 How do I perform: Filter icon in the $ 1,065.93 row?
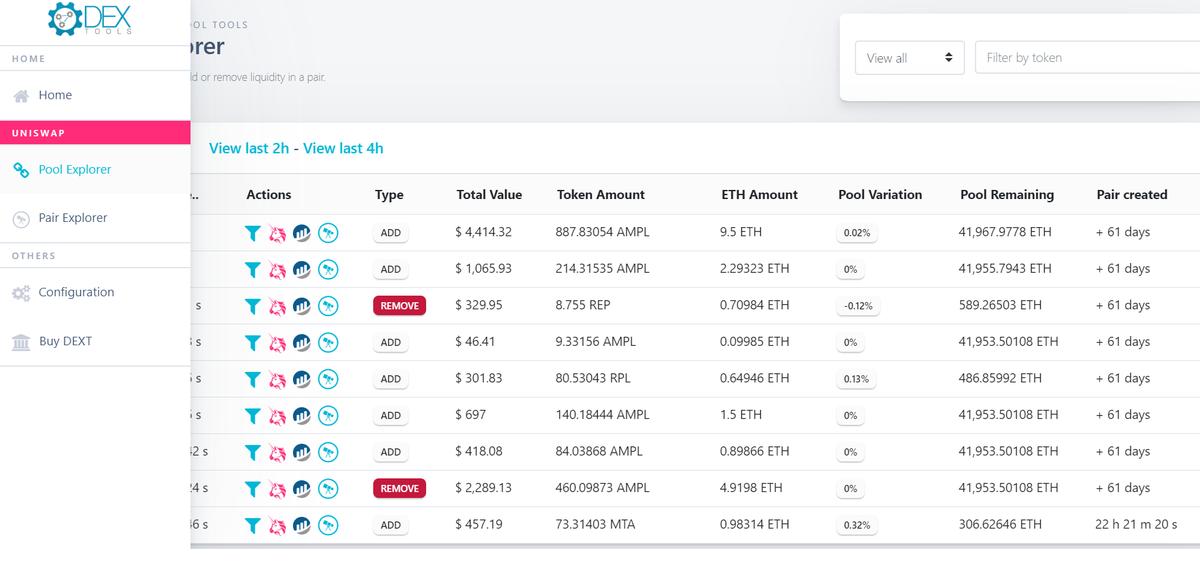[253, 269]
